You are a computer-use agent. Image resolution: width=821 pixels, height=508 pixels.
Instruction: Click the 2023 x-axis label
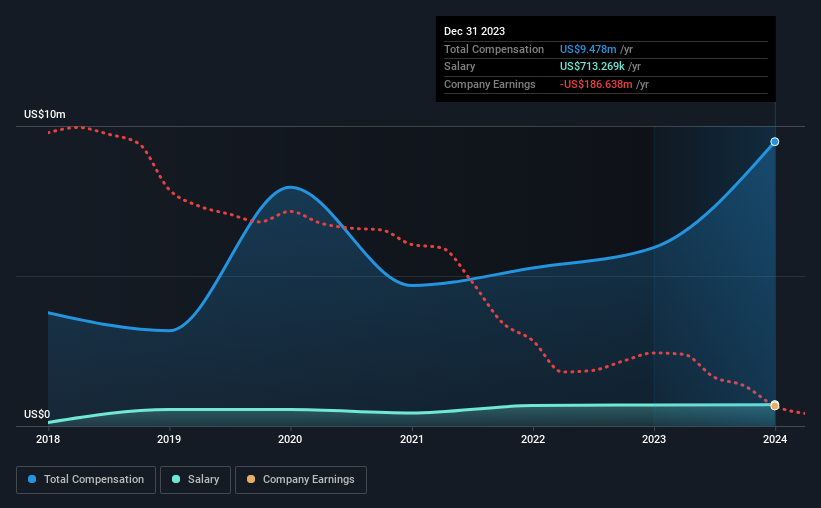click(654, 439)
